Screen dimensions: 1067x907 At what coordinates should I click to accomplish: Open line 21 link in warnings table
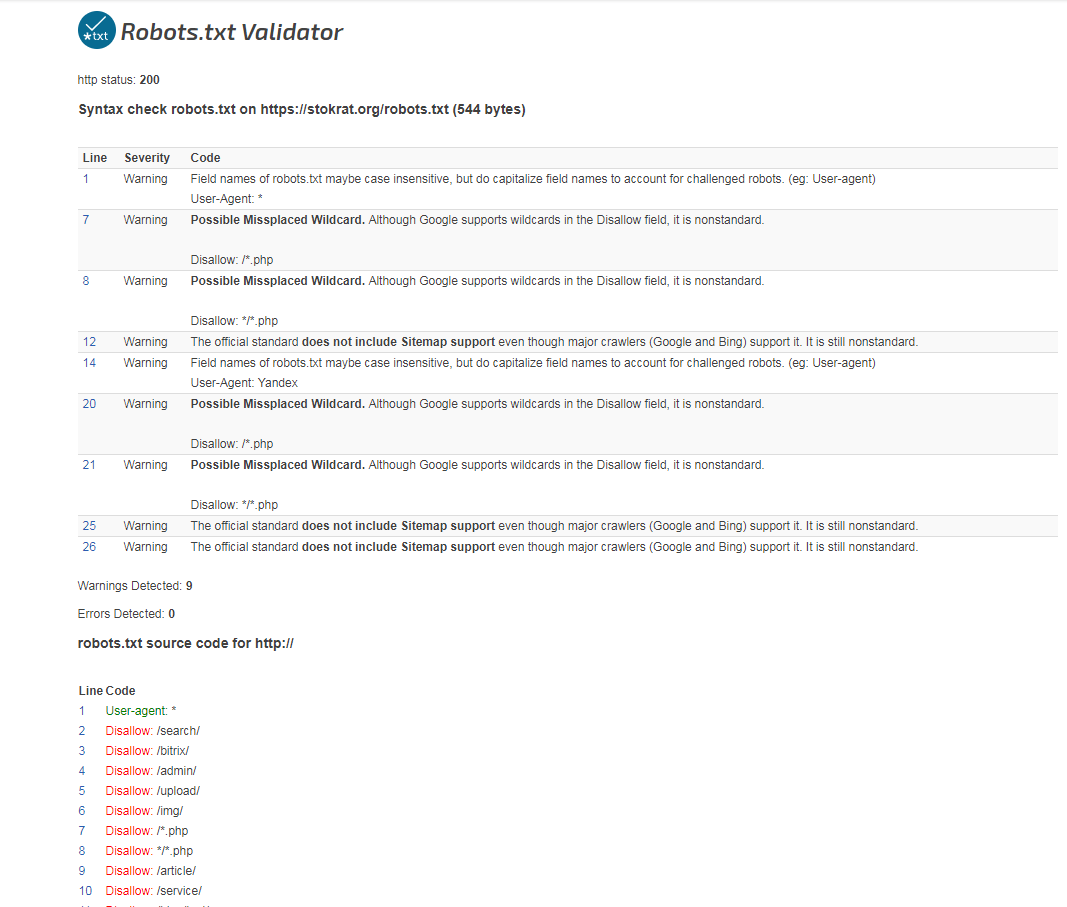tap(89, 465)
